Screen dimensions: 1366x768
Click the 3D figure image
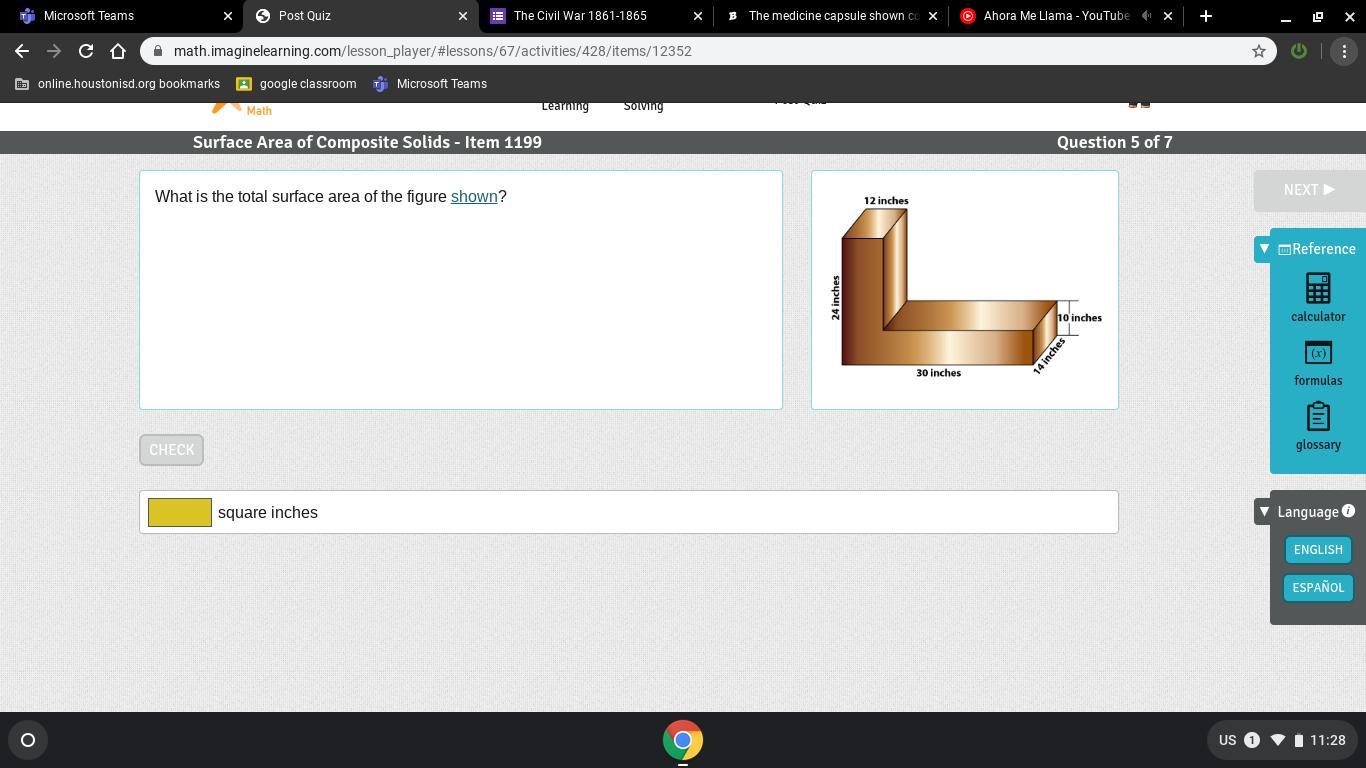point(965,287)
